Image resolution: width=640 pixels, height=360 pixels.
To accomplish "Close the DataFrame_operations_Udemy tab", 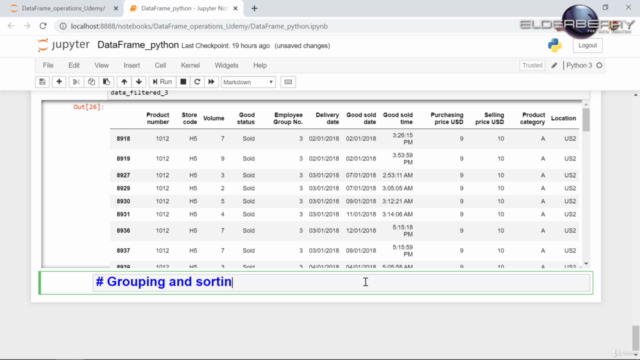I will [116, 8].
